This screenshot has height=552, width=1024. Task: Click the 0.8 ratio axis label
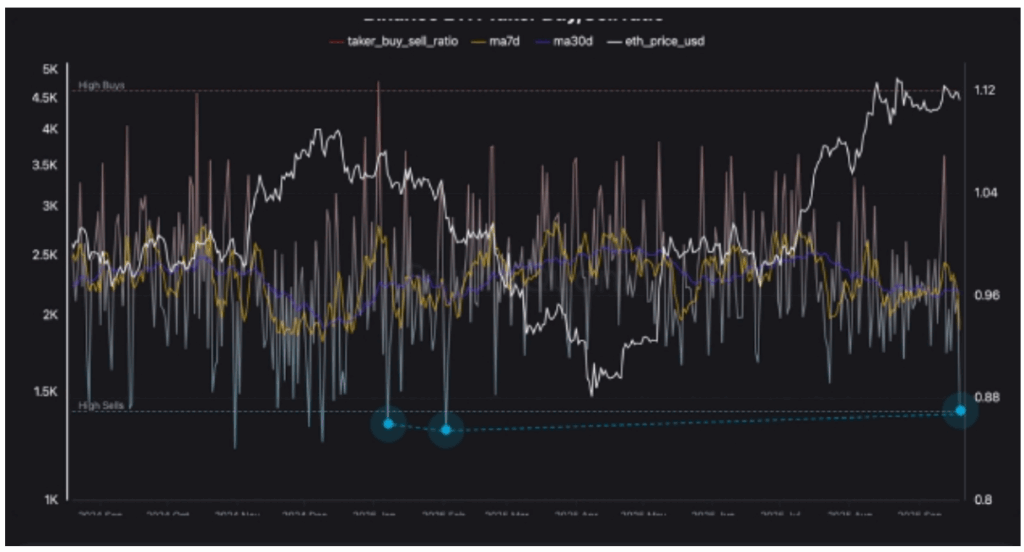point(983,500)
